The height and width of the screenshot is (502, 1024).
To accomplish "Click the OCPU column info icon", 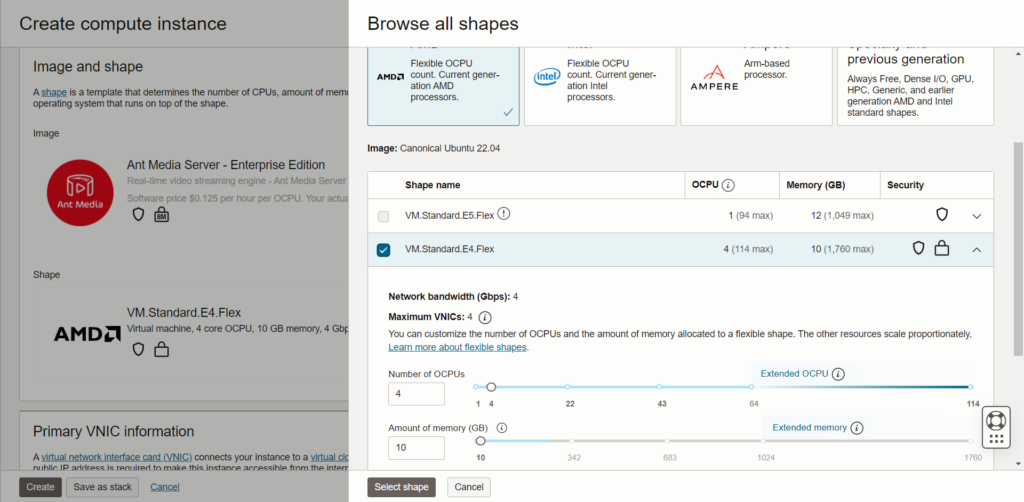I will pos(729,185).
